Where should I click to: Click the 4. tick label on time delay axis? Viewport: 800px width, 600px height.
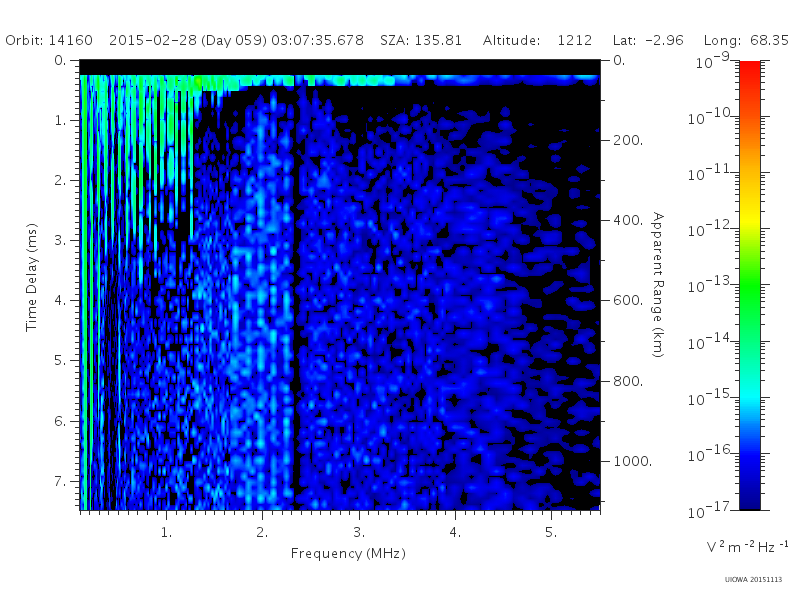point(60,301)
